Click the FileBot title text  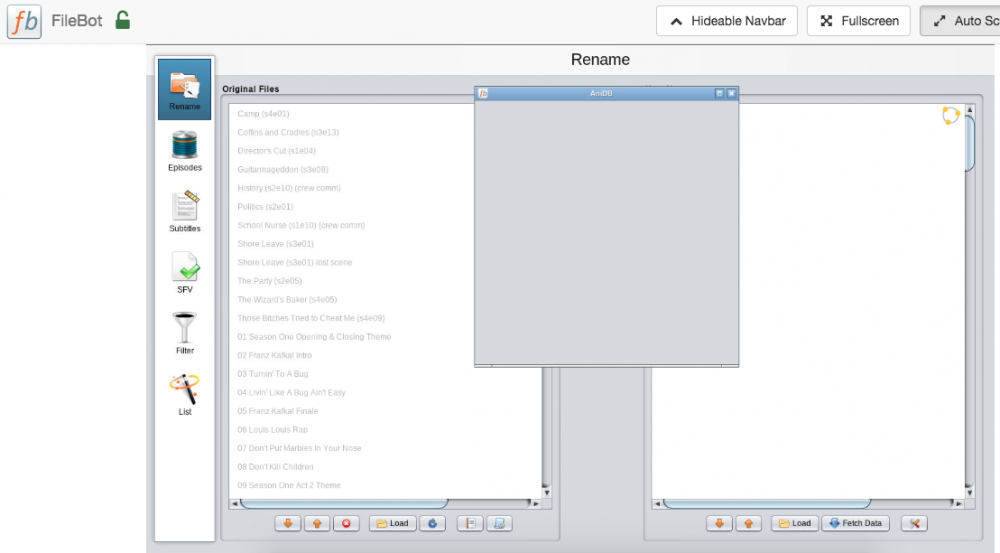(77, 21)
